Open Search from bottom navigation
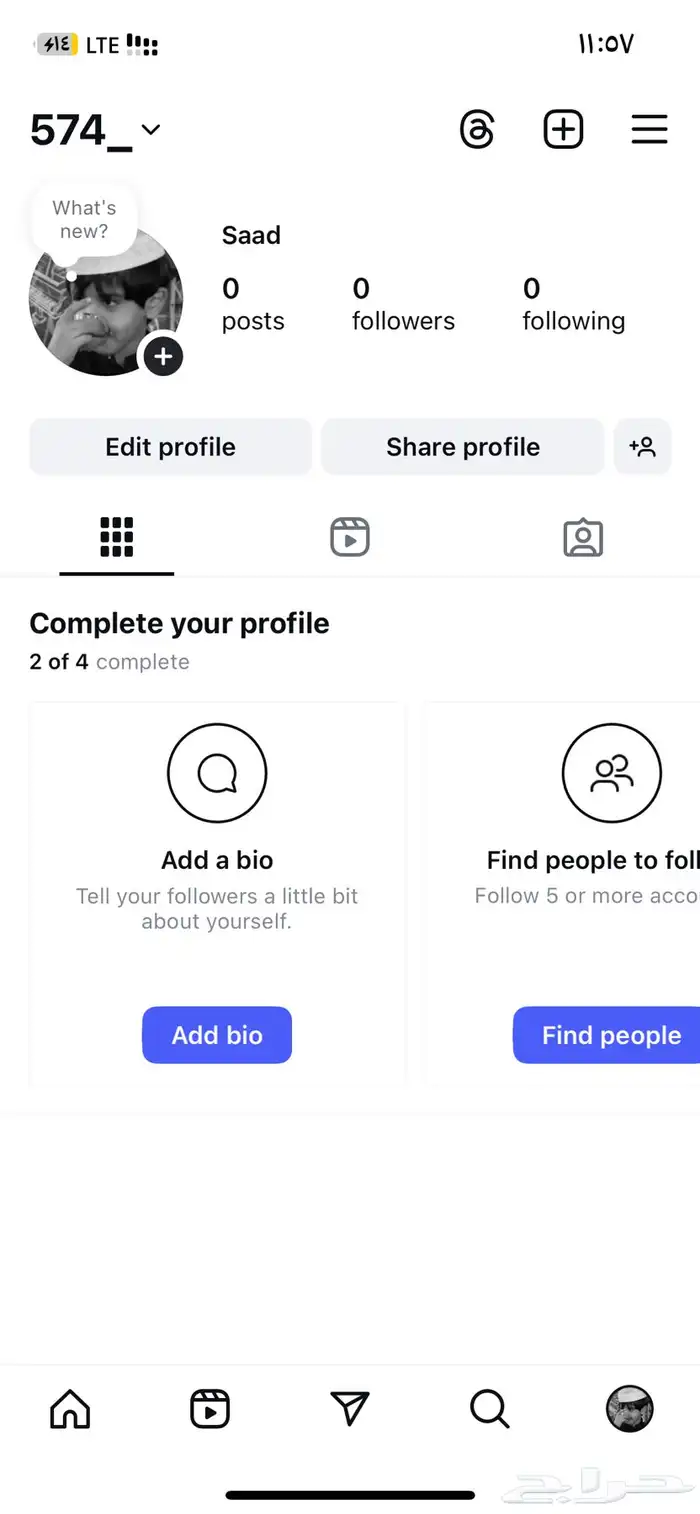Viewport: 700px width, 1514px height. [490, 1409]
